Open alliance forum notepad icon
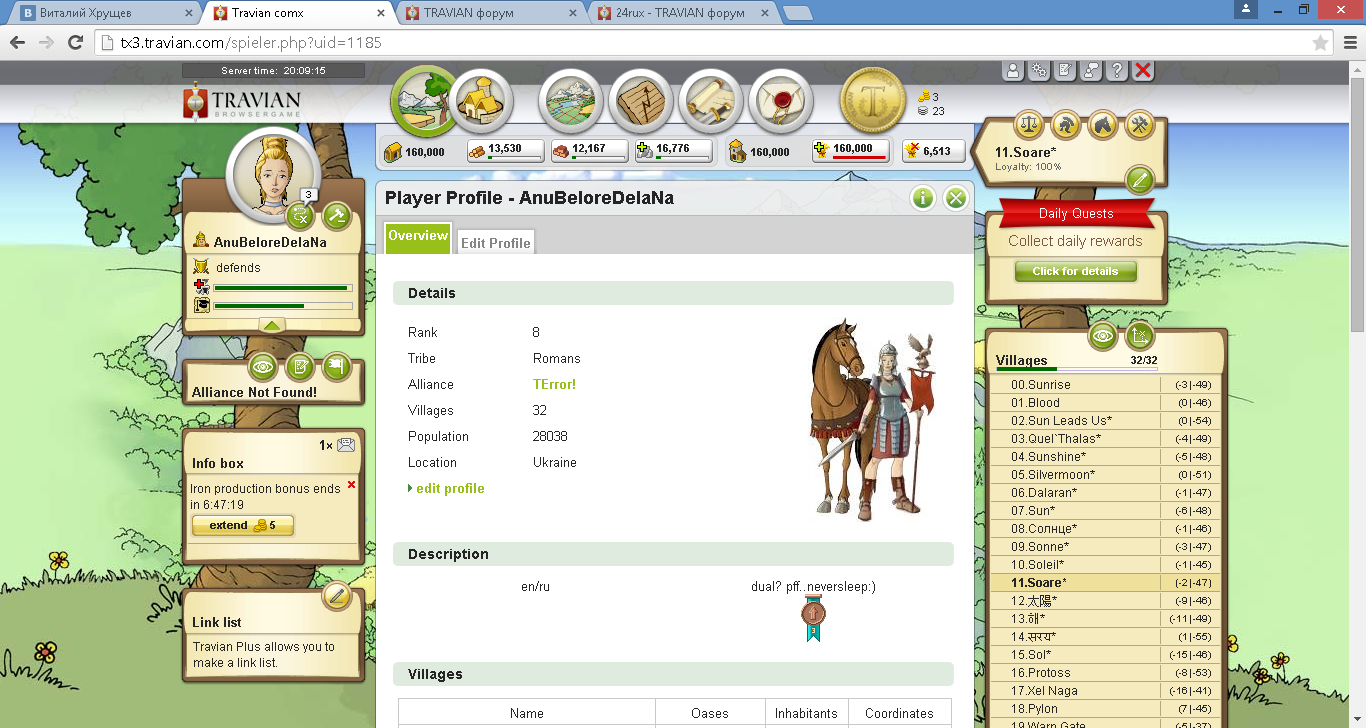1366x728 pixels. pos(300,367)
